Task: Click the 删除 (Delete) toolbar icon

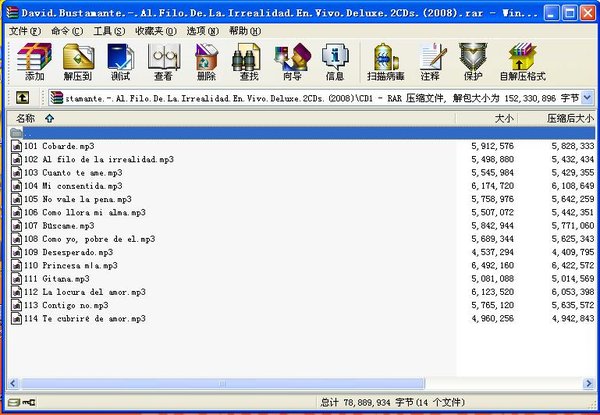Action: click(x=206, y=62)
